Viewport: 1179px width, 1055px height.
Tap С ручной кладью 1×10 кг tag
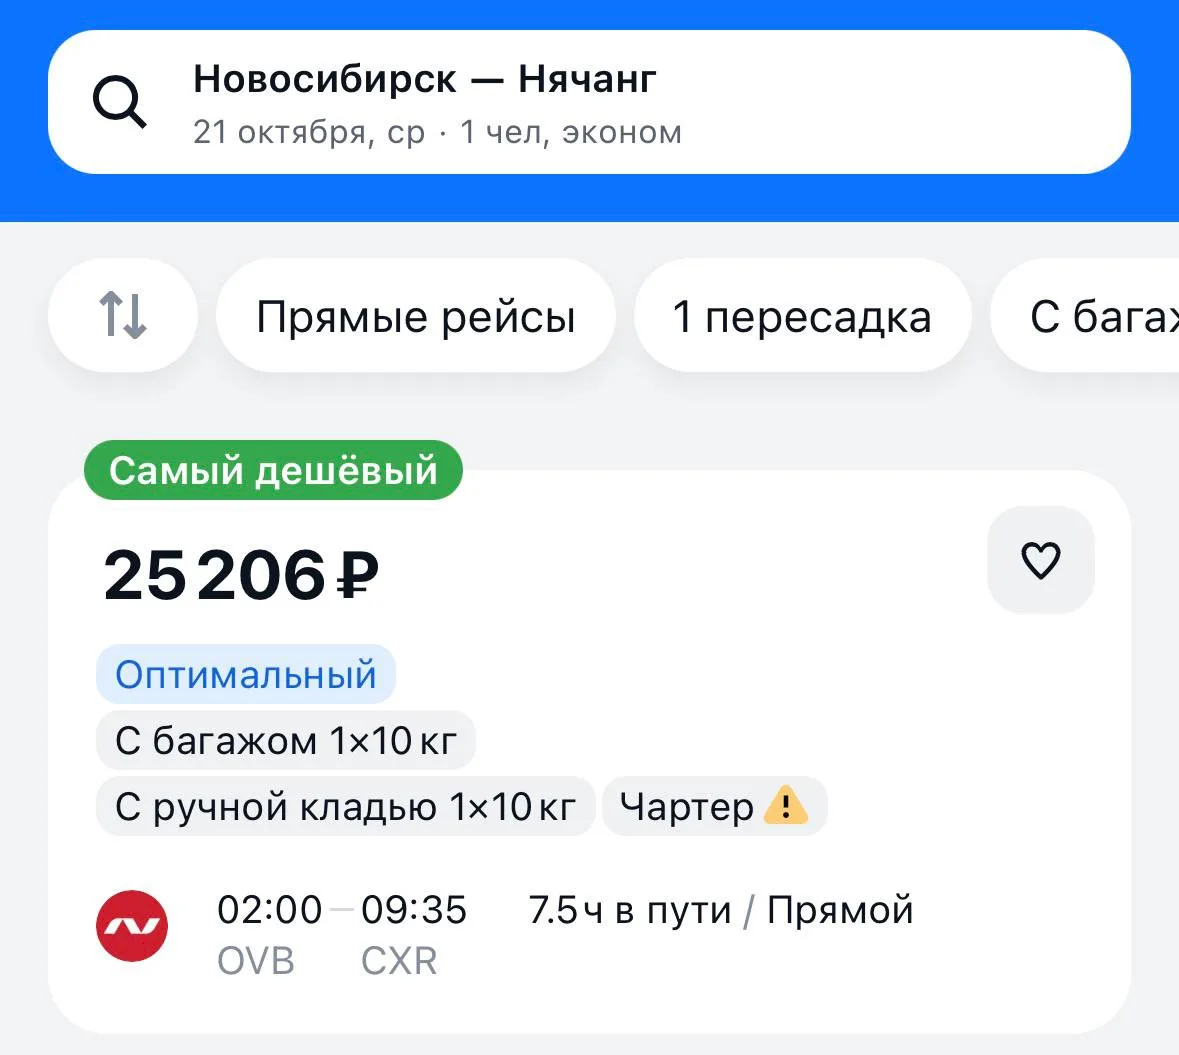click(x=346, y=806)
